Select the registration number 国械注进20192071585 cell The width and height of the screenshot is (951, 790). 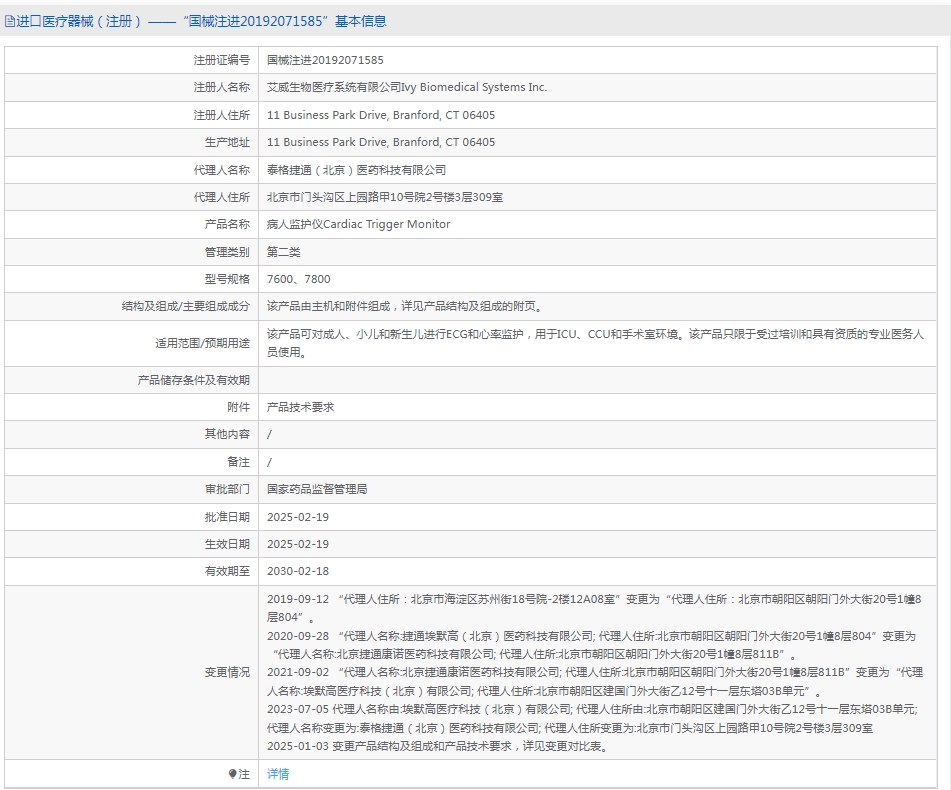point(325,60)
